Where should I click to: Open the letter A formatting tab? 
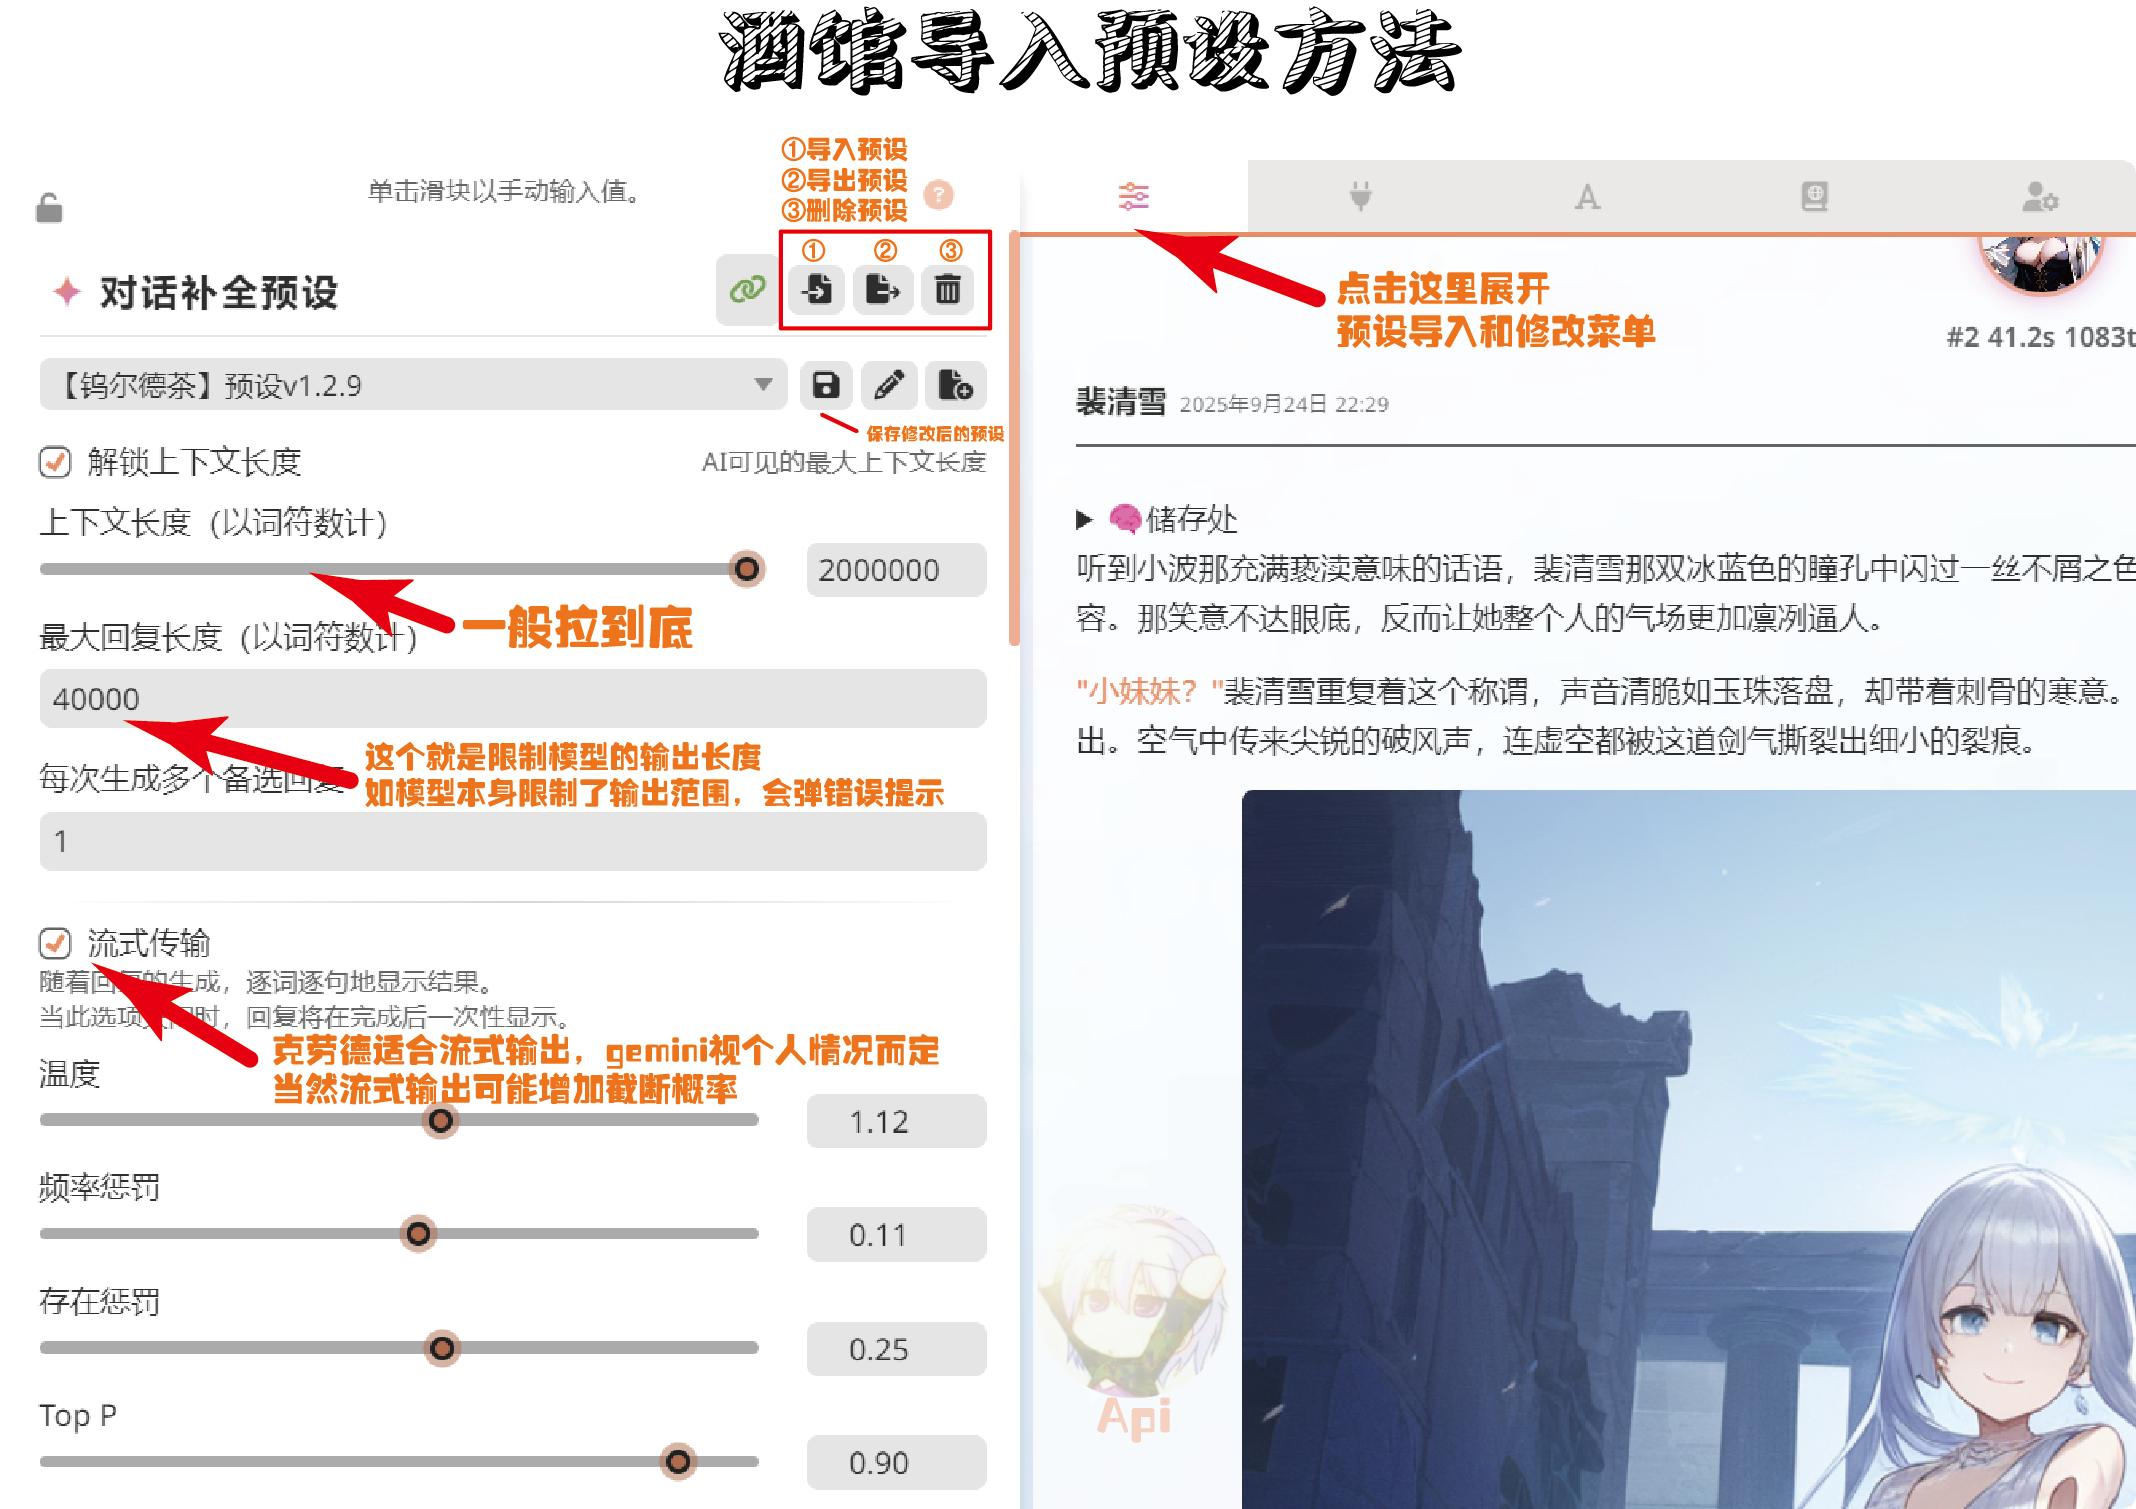click(1587, 196)
